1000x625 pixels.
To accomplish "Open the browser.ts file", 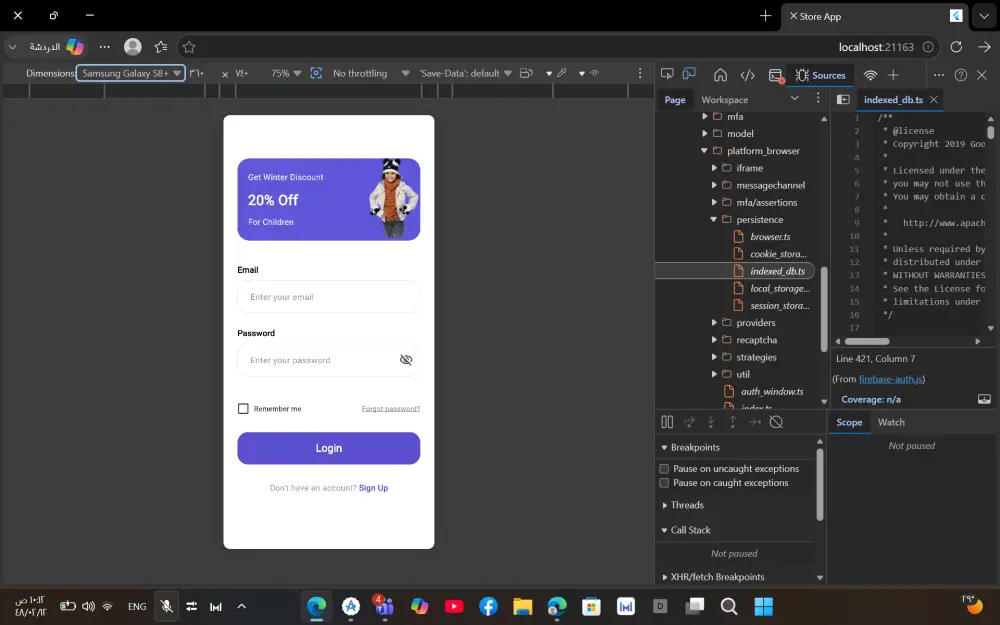I will (x=770, y=237).
